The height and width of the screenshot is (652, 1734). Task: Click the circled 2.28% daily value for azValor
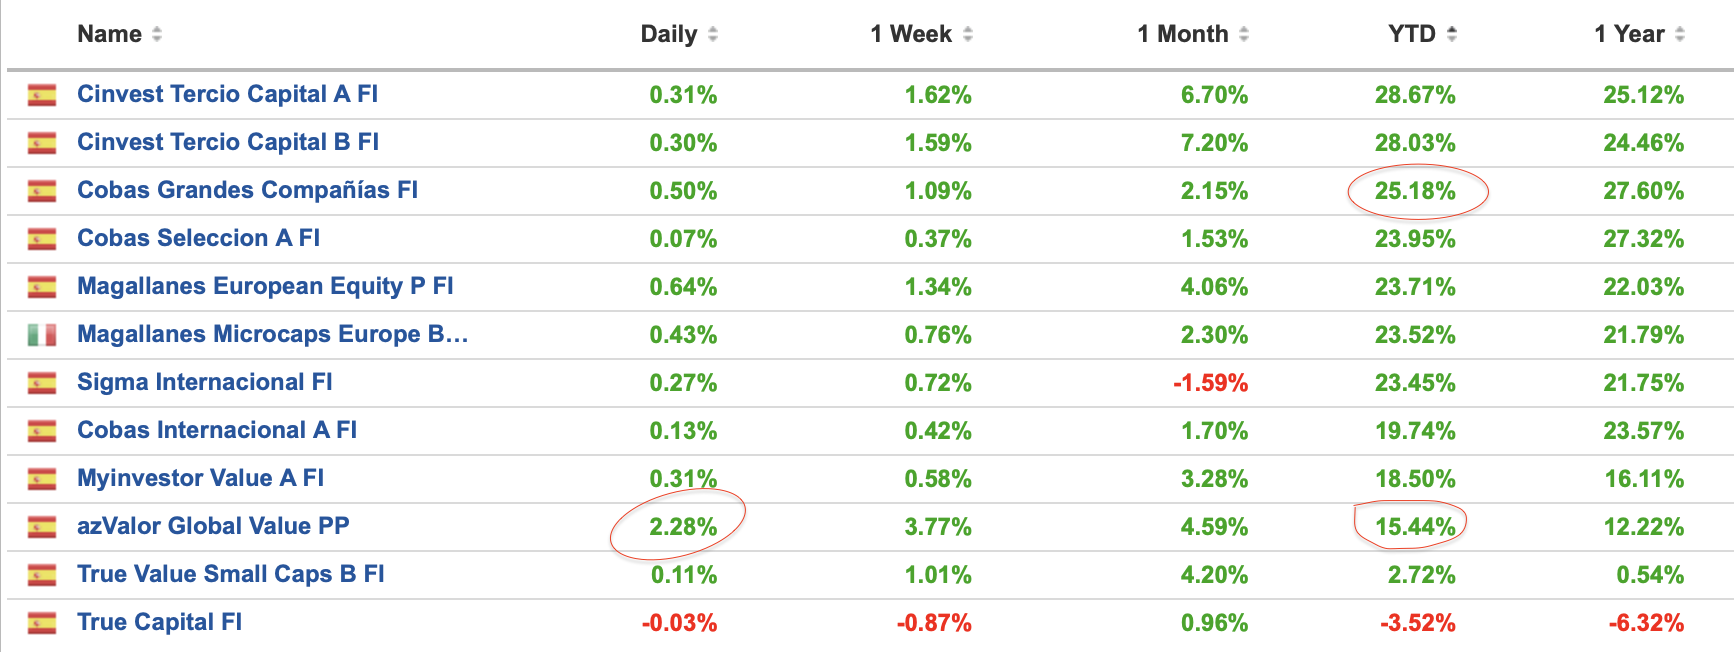click(x=683, y=527)
